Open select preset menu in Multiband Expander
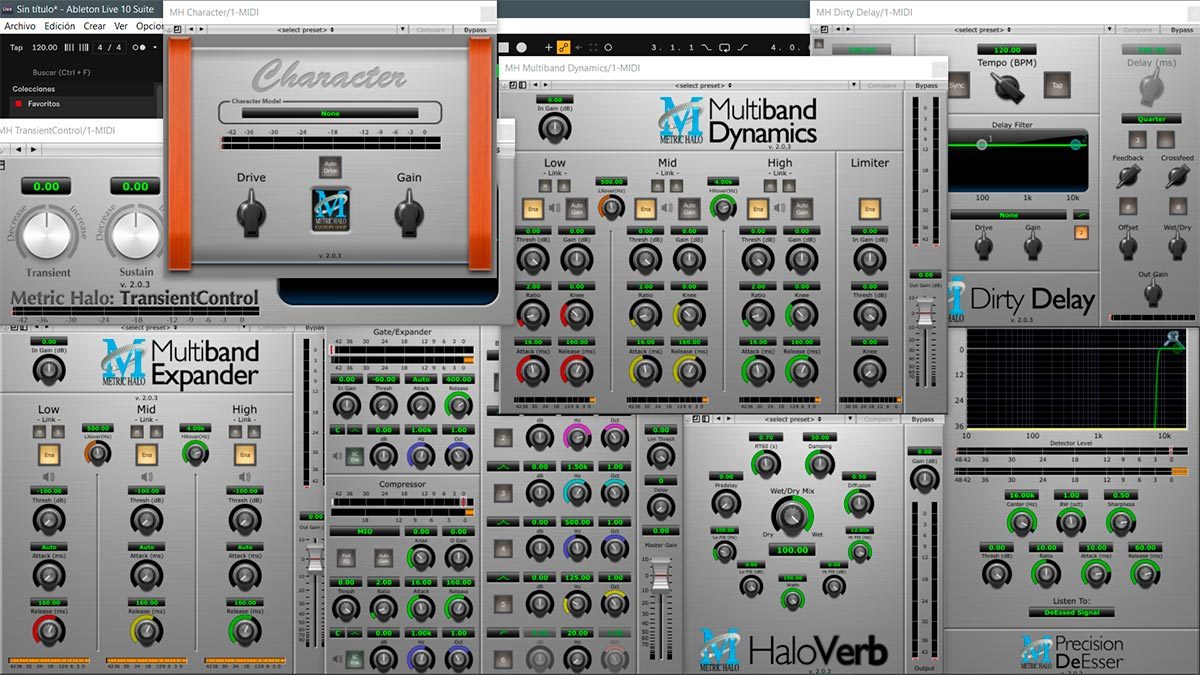The height and width of the screenshot is (675, 1200). pos(147,328)
